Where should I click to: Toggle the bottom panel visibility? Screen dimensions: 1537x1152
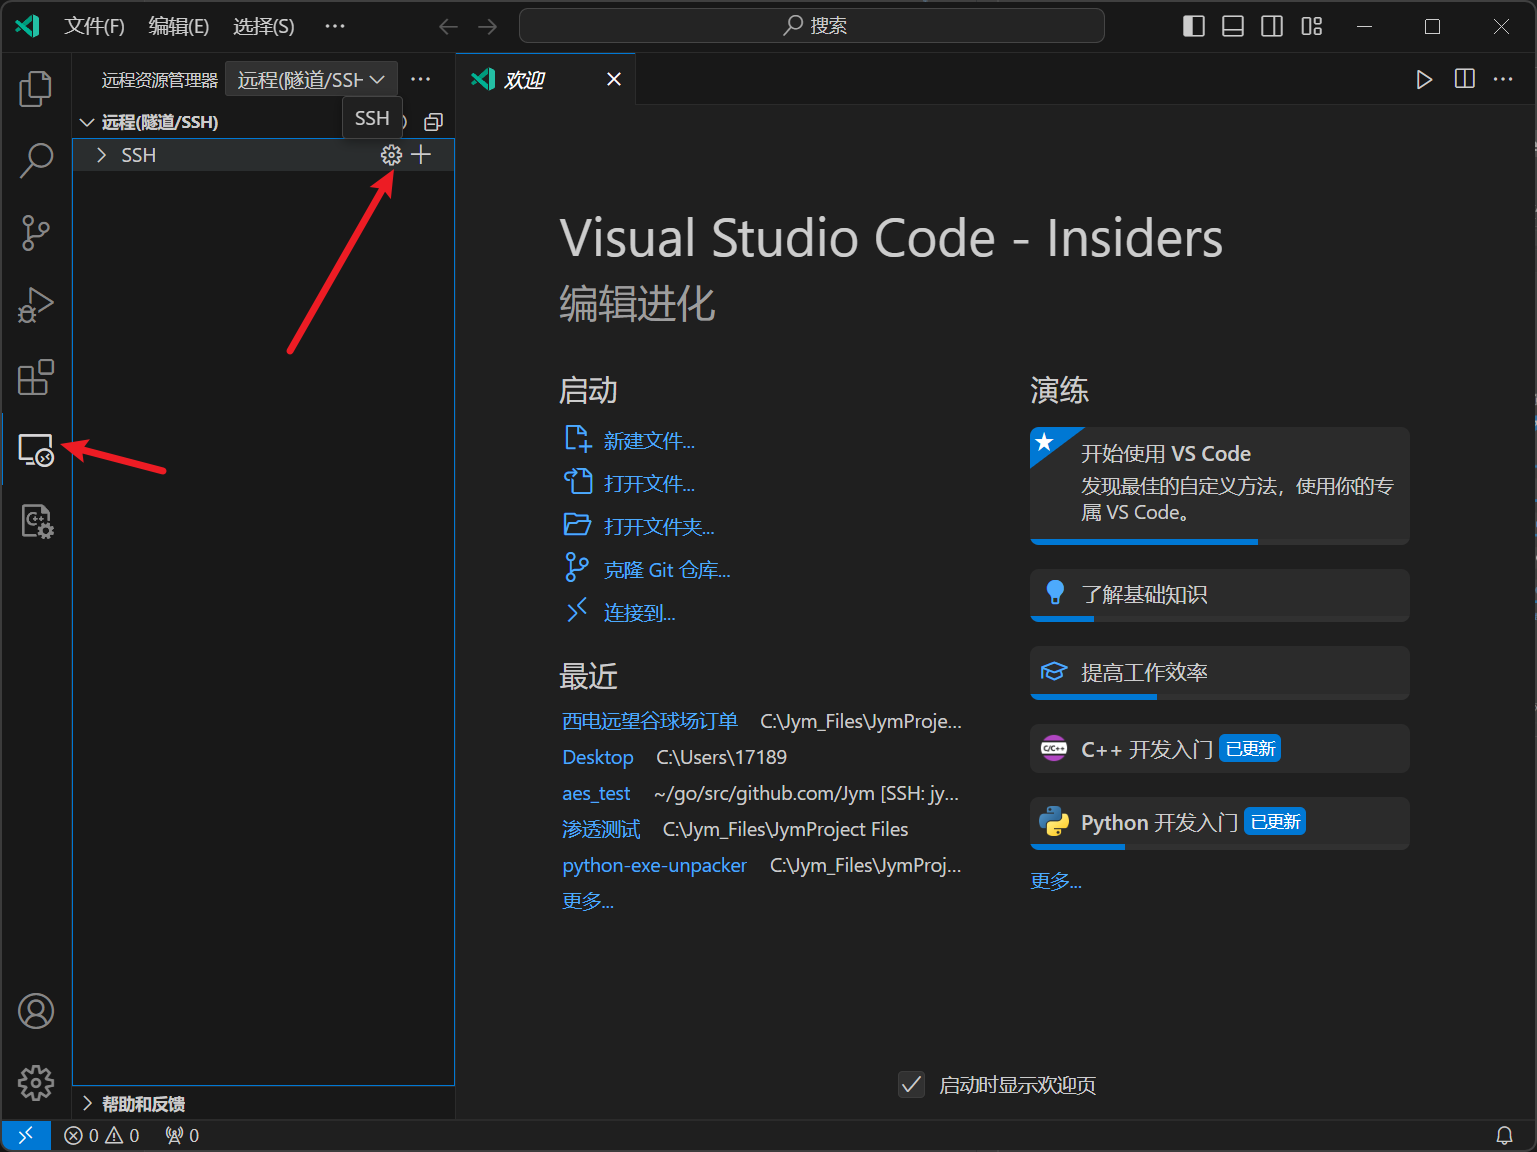coord(1233,26)
